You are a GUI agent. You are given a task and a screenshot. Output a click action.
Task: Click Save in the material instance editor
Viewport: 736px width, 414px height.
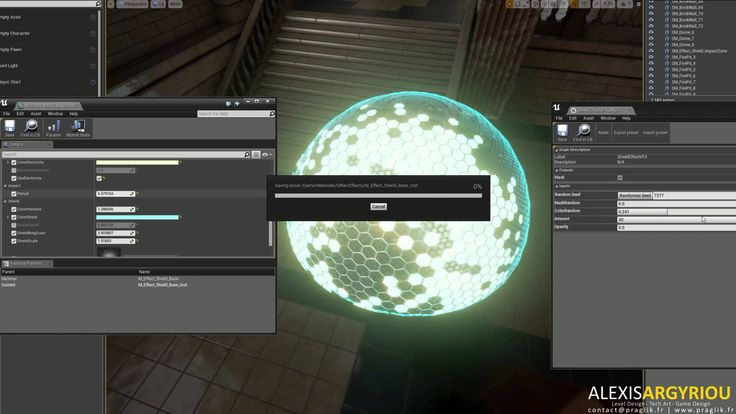[x=9, y=128]
